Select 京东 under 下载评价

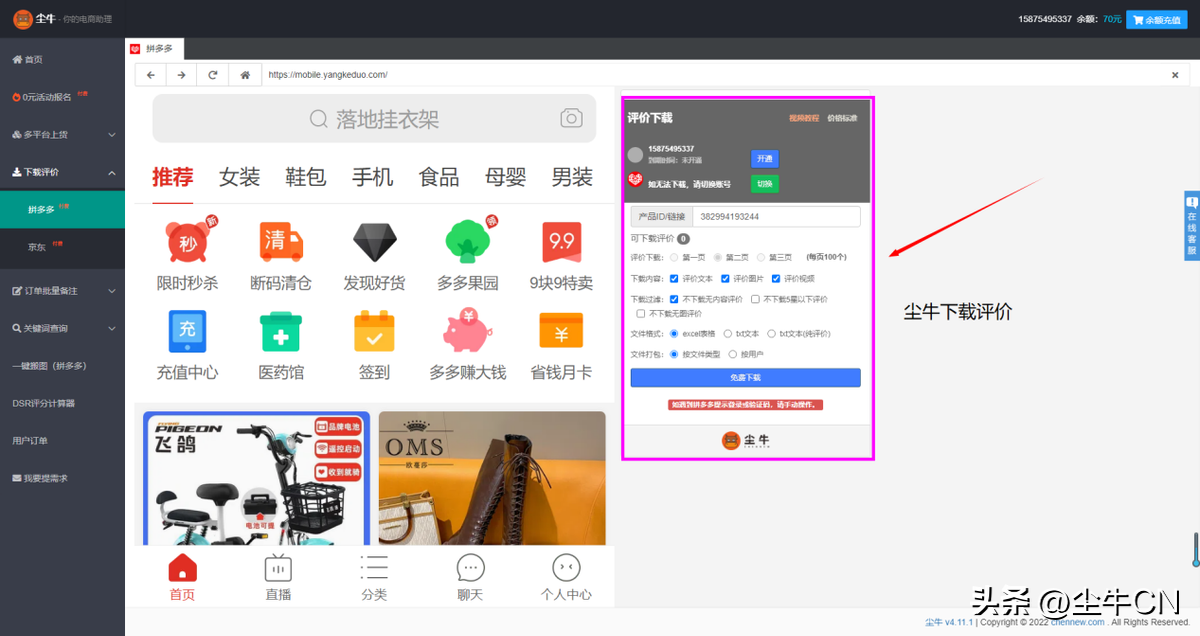point(62,246)
